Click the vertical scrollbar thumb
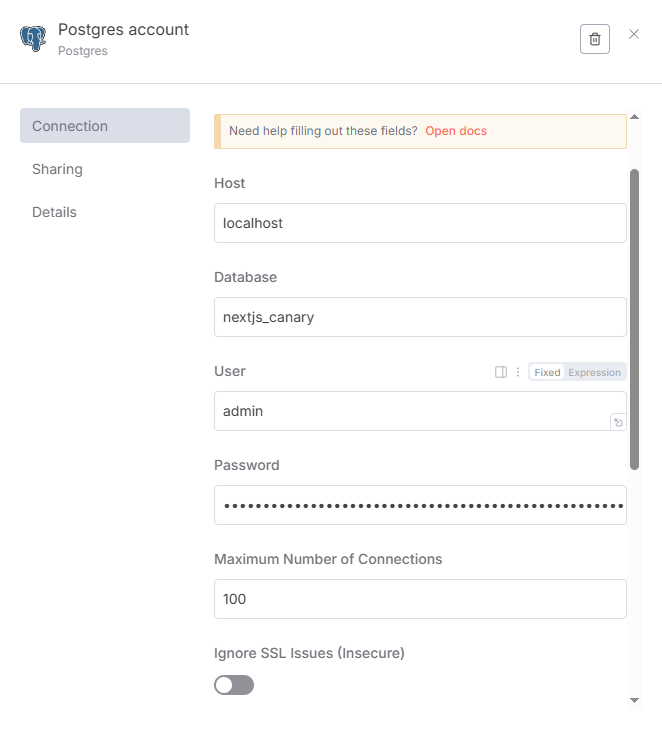Viewport: 662px width, 729px height. point(634,319)
